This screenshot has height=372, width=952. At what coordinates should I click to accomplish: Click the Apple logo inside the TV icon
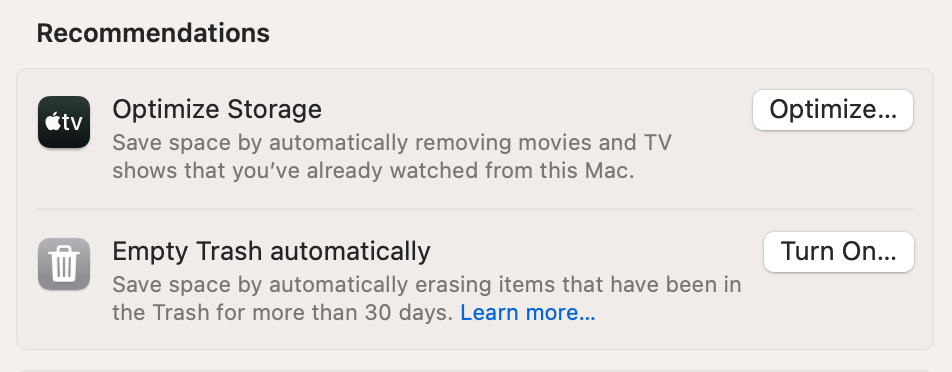53,123
